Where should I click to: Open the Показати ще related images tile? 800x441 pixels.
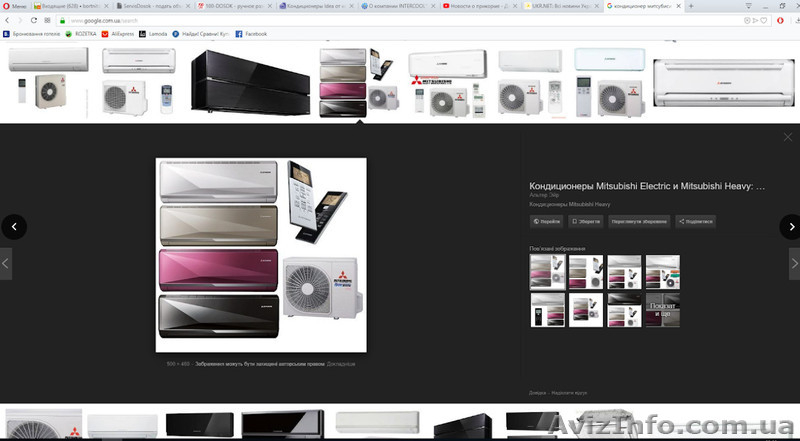click(662, 310)
